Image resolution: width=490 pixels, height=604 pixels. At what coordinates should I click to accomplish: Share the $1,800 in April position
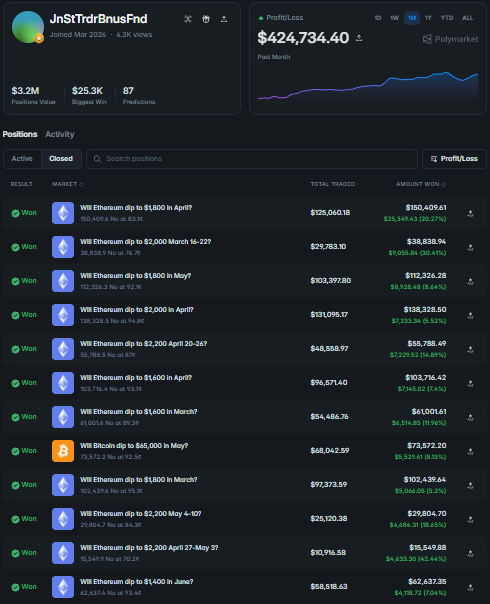point(470,213)
